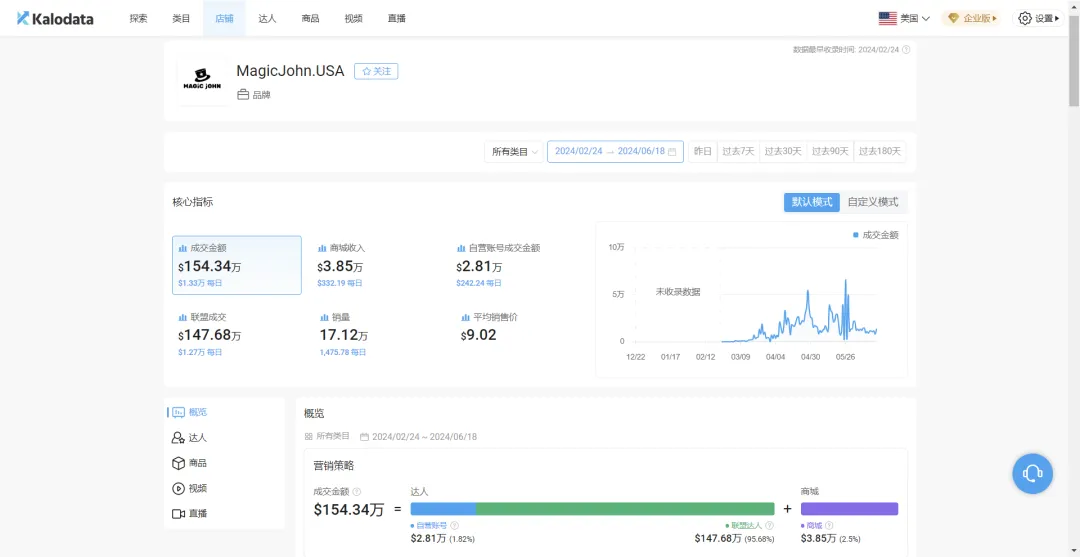Open the 视频 sidebar section
This screenshot has width=1080, height=557.
tap(189, 488)
